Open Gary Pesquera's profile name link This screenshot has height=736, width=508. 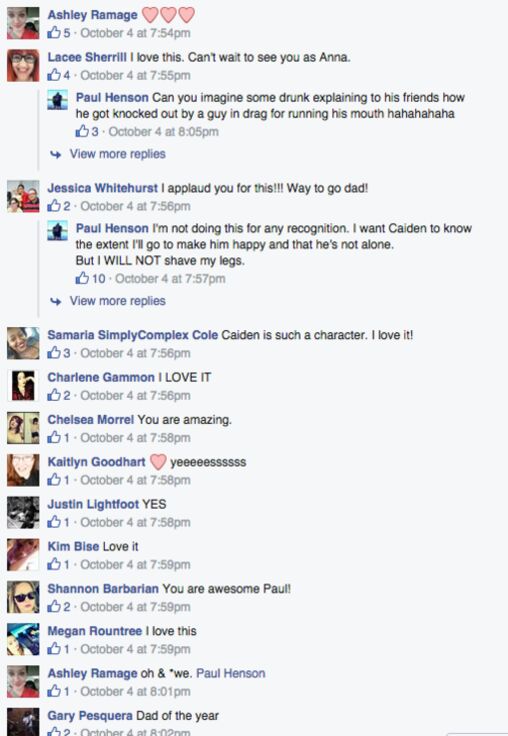(x=90, y=716)
